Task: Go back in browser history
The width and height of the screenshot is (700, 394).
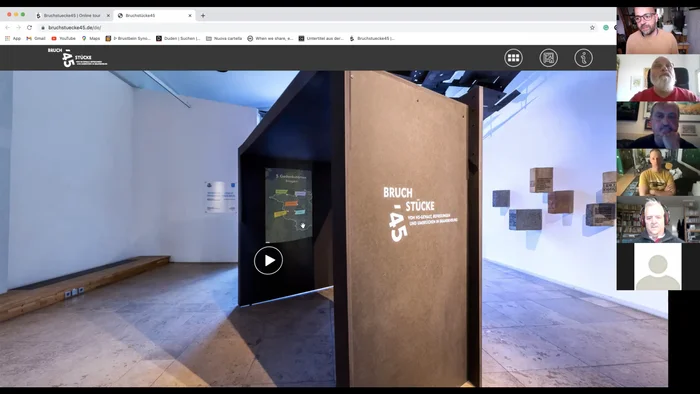Action: [8, 28]
